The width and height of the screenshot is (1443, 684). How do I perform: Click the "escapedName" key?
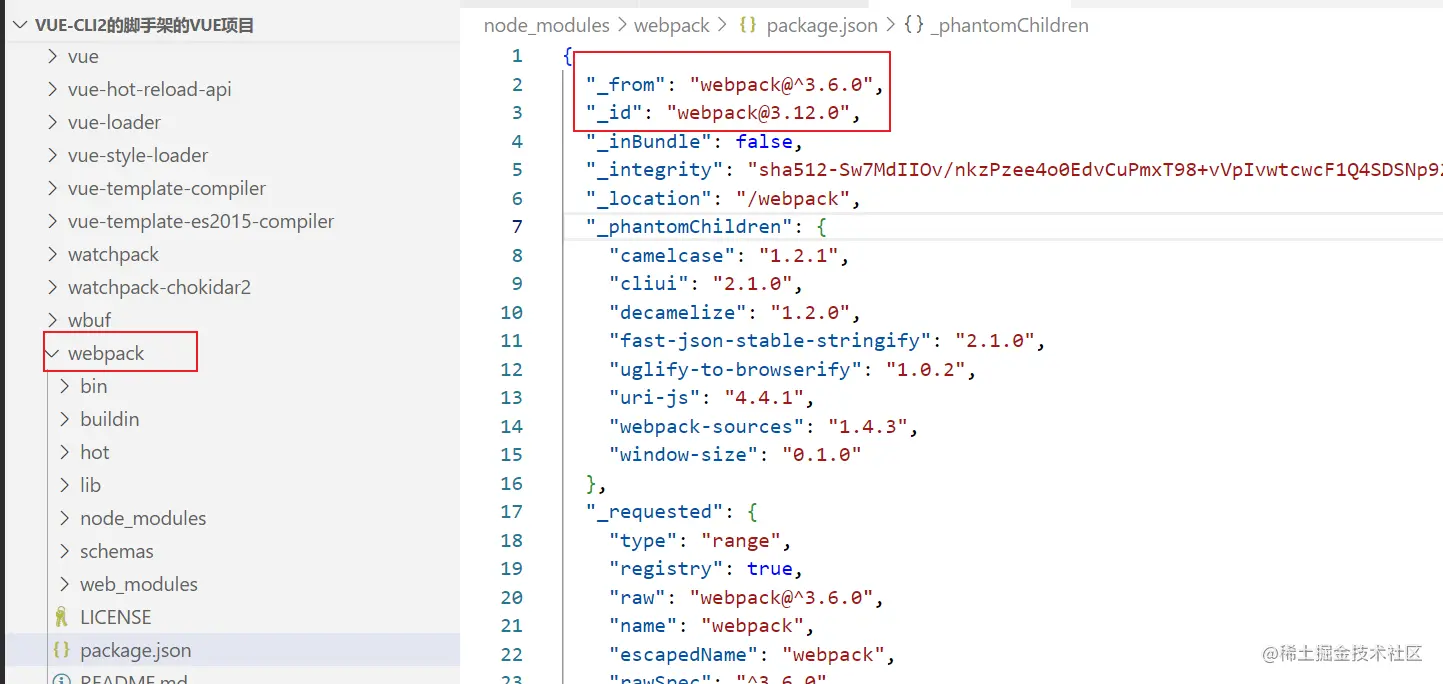point(685,655)
